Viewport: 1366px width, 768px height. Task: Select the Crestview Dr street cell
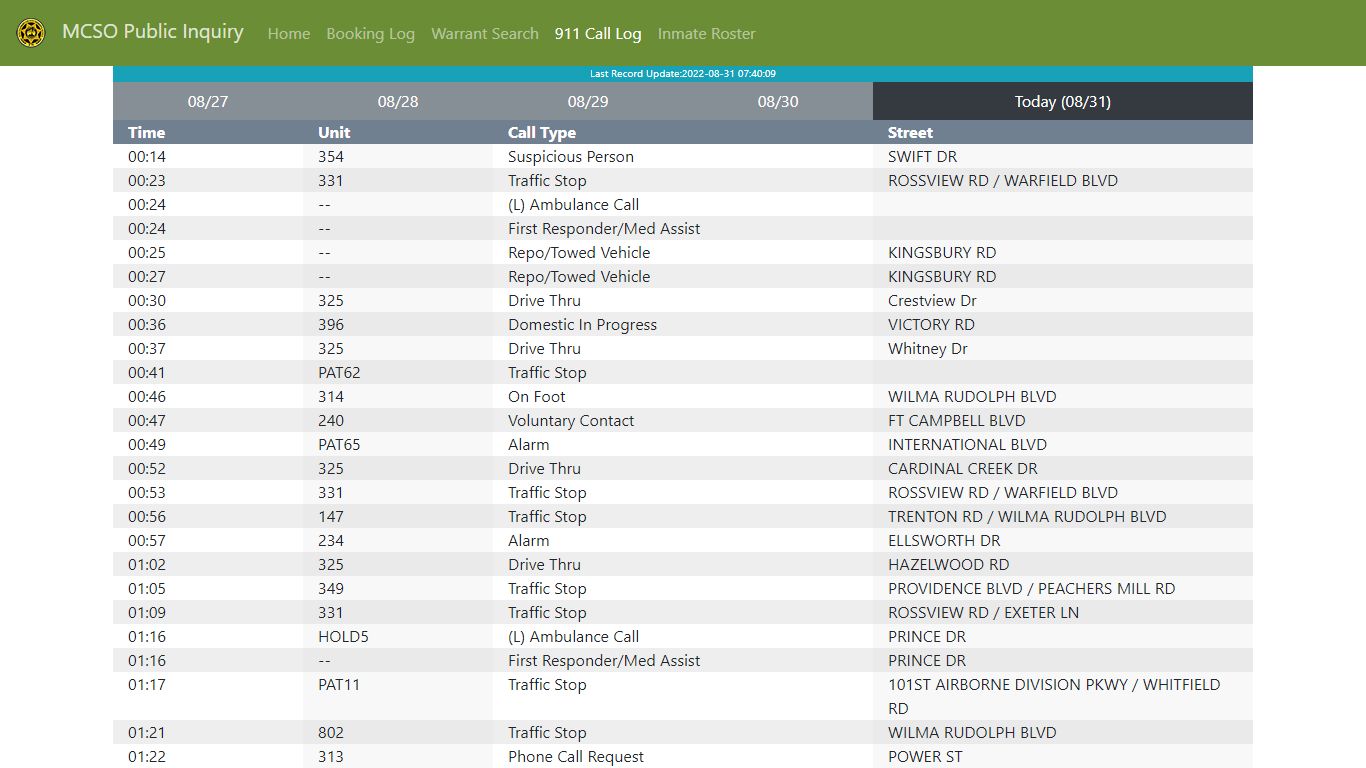point(1063,300)
